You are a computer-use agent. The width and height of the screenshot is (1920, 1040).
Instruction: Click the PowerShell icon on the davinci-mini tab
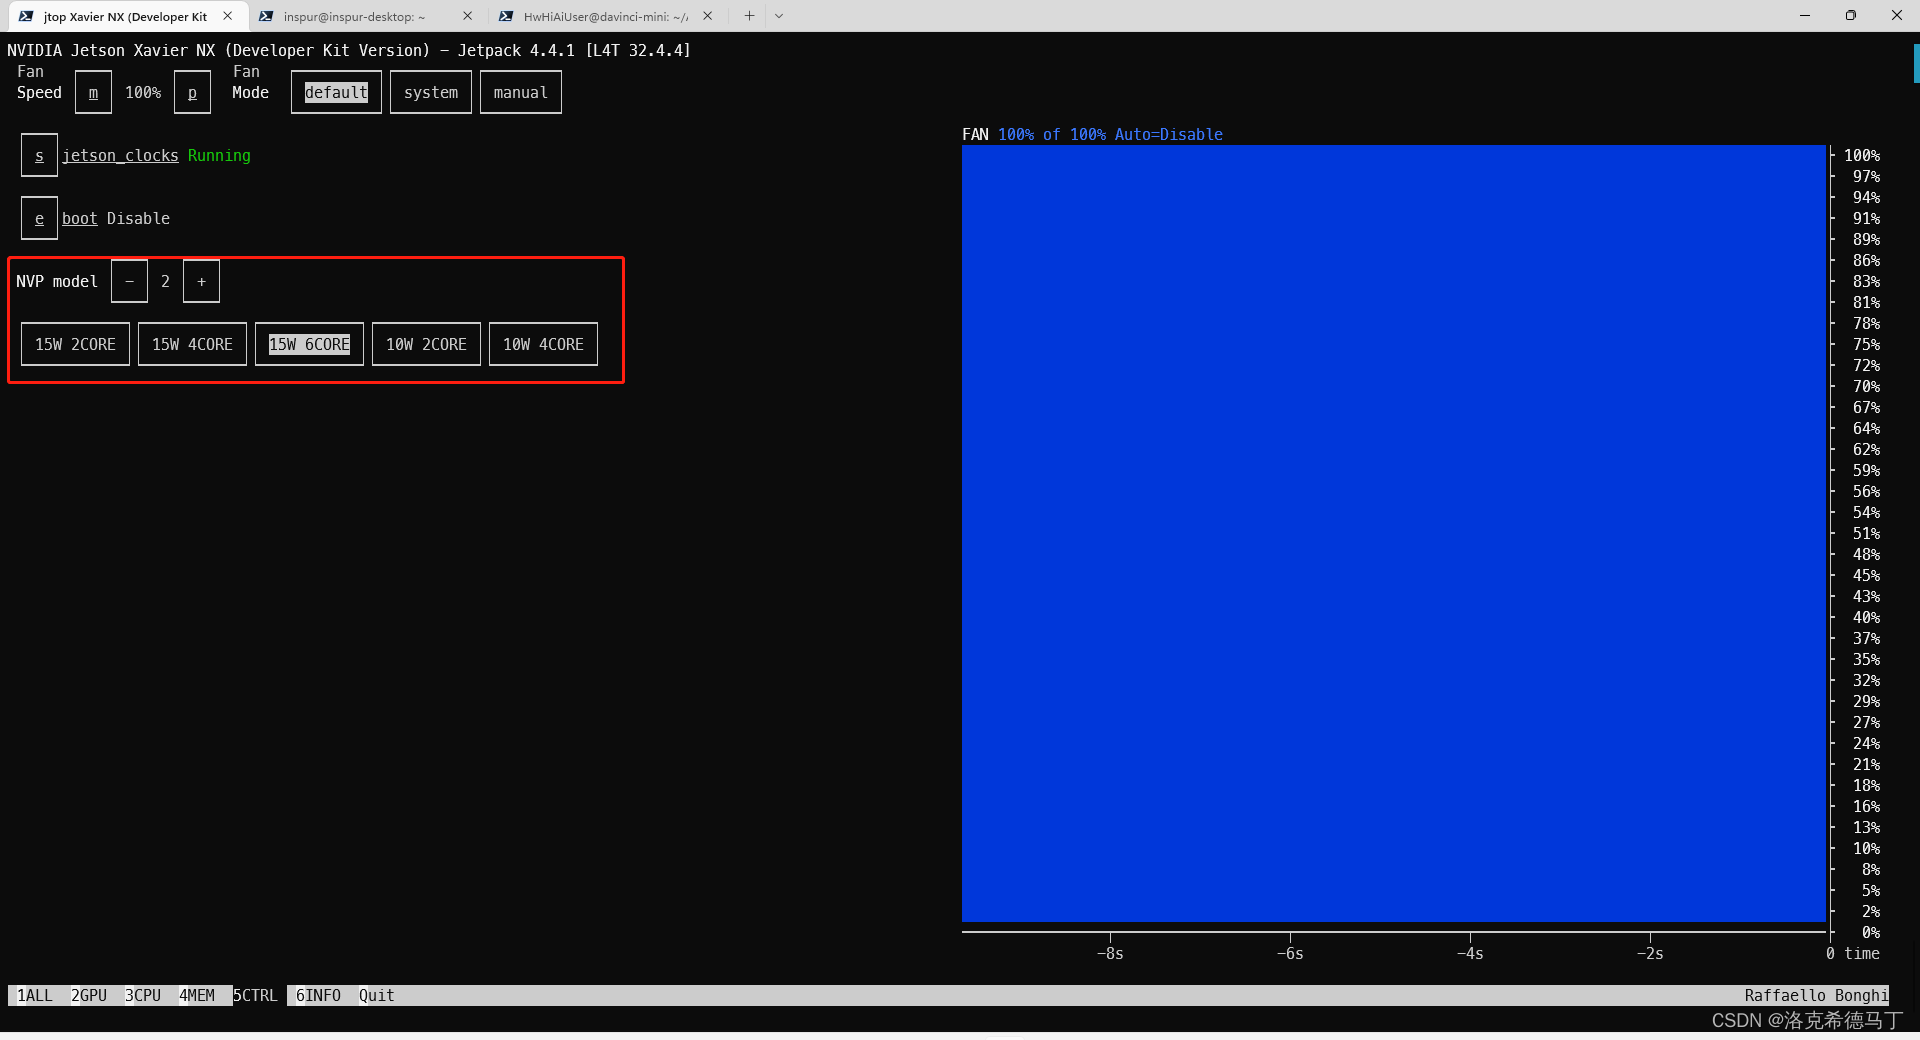pyautogui.click(x=506, y=16)
